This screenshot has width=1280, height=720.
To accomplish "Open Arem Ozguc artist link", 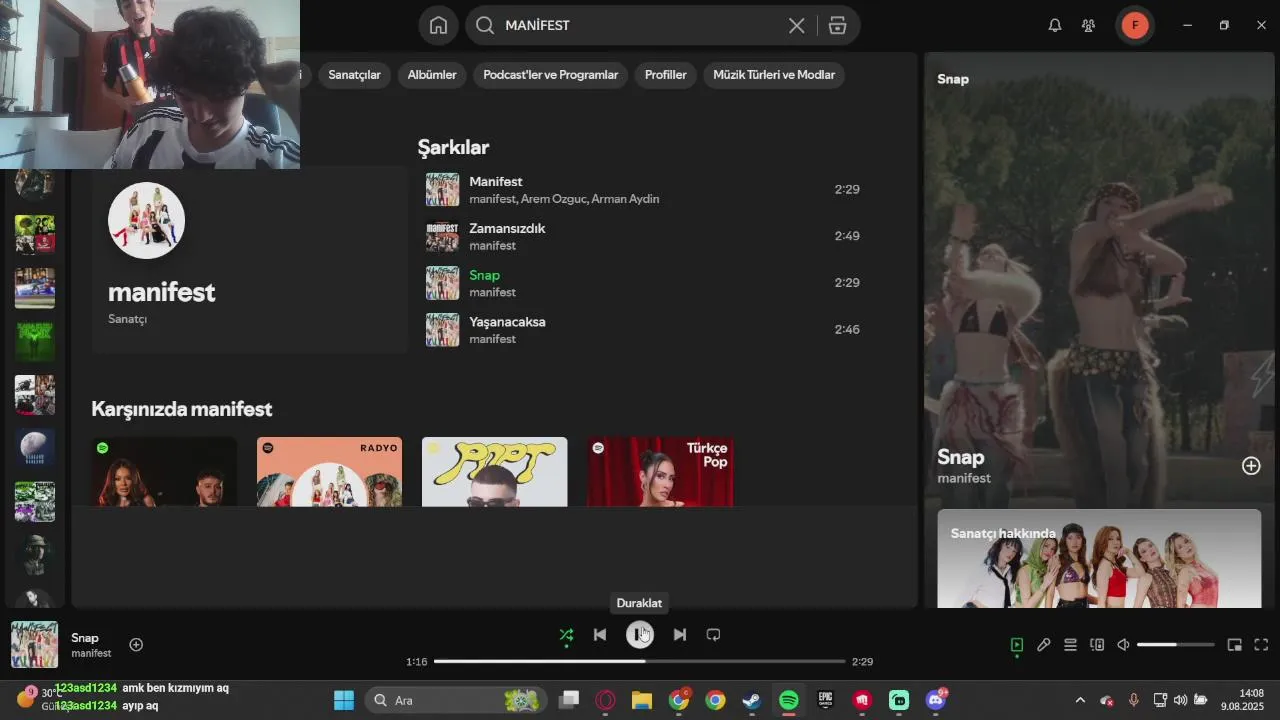I will [x=553, y=199].
